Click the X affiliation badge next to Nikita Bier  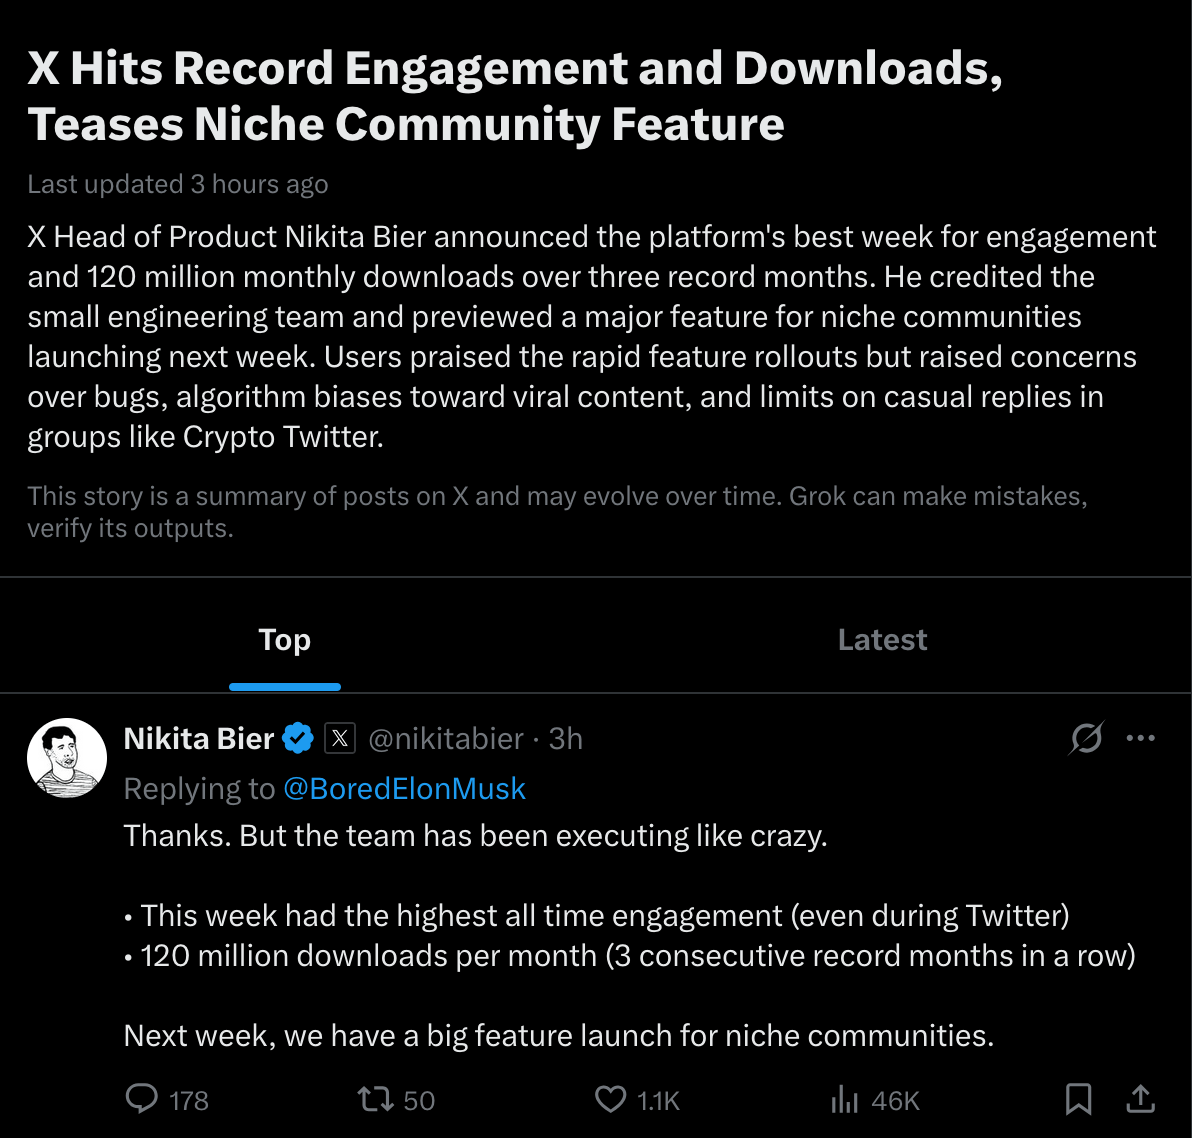[340, 738]
